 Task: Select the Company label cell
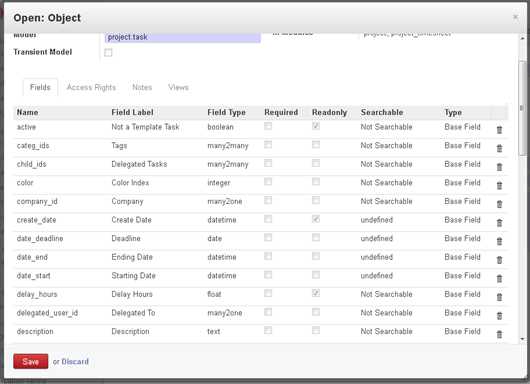[x=127, y=201]
